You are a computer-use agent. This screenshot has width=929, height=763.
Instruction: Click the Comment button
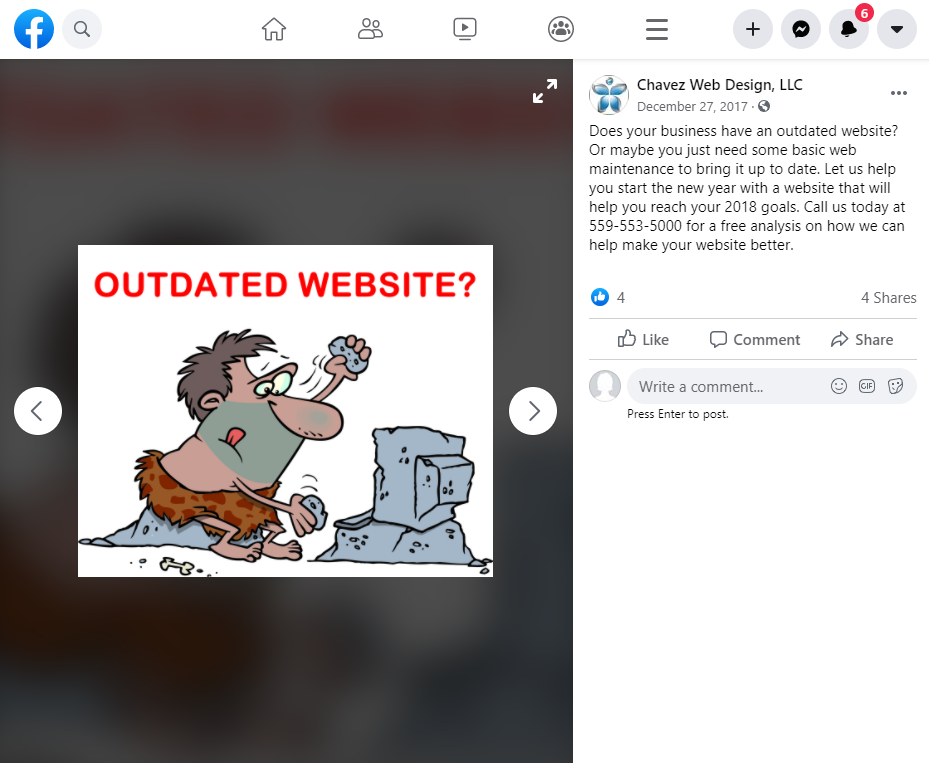[x=754, y=339]
